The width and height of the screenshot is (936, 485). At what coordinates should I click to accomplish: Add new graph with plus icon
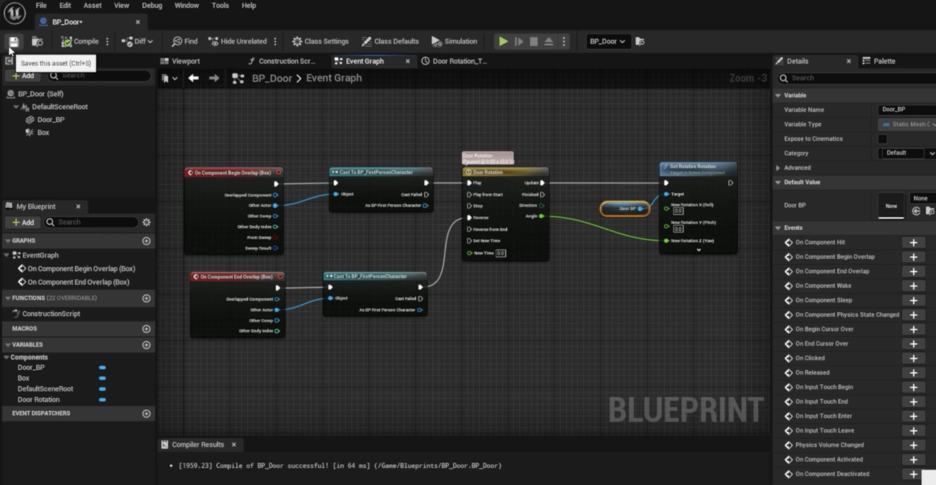[146, 241]
